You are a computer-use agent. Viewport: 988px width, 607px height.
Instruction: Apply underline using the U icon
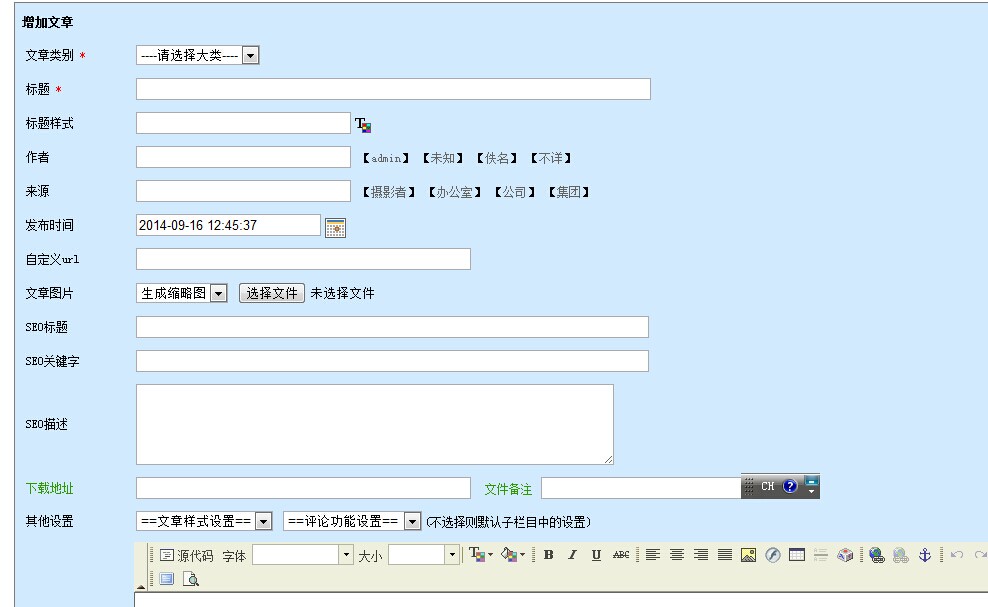[x=596, y=555]
